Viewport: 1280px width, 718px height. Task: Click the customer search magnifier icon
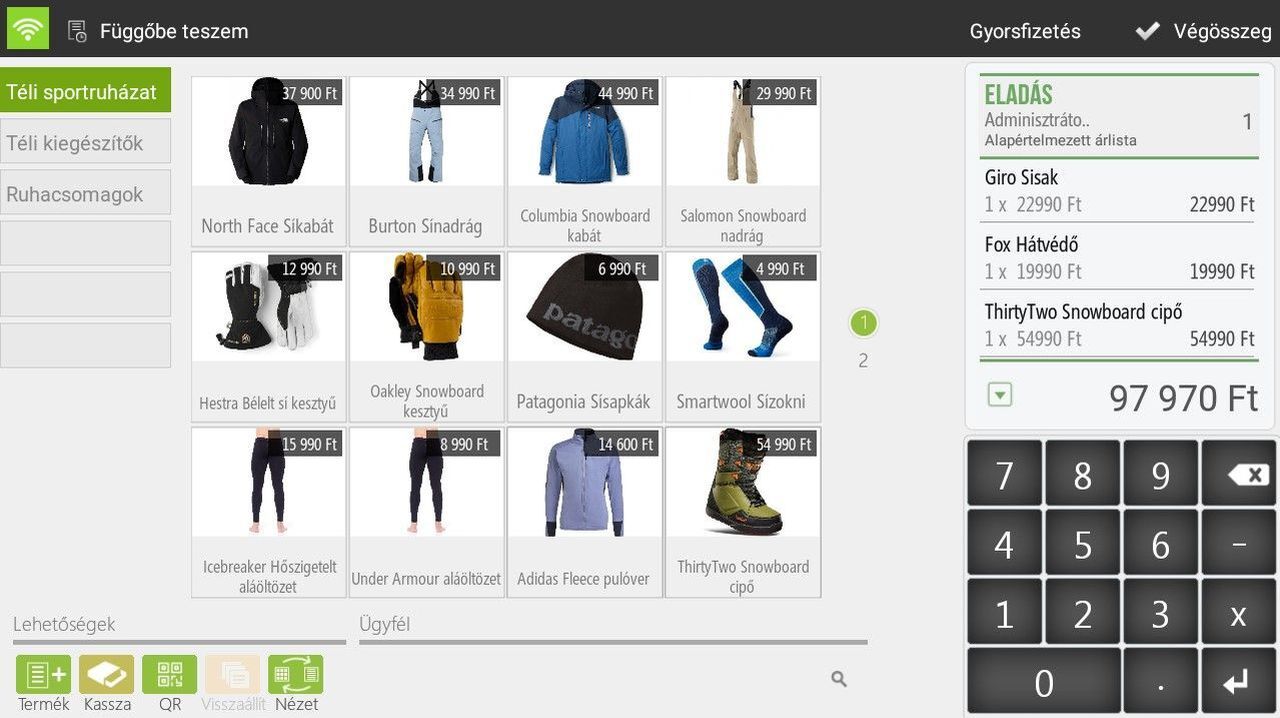[x=839, y=680]
